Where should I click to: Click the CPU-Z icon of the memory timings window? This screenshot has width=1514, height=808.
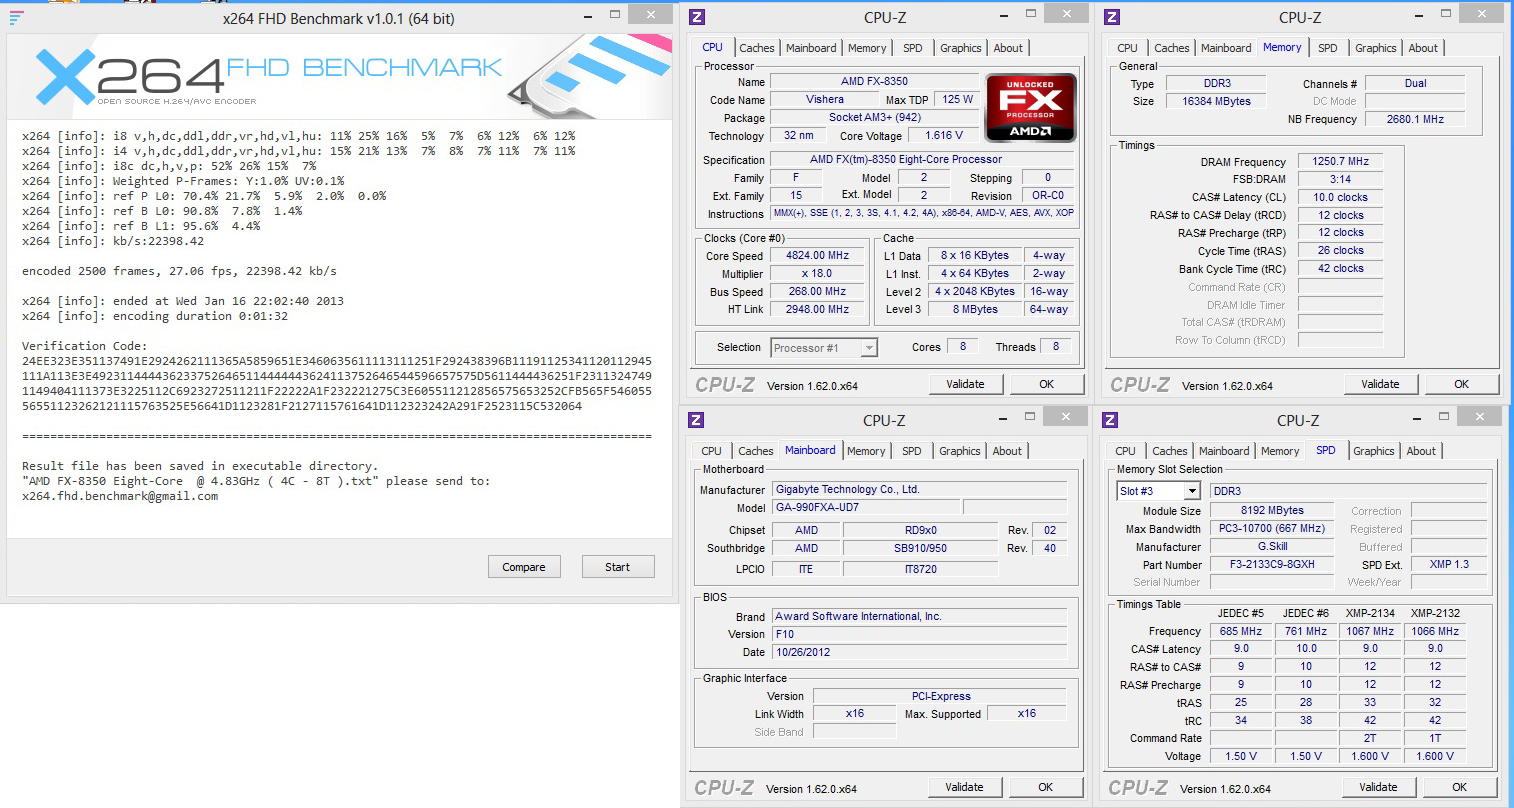(x=1113, y=17)
